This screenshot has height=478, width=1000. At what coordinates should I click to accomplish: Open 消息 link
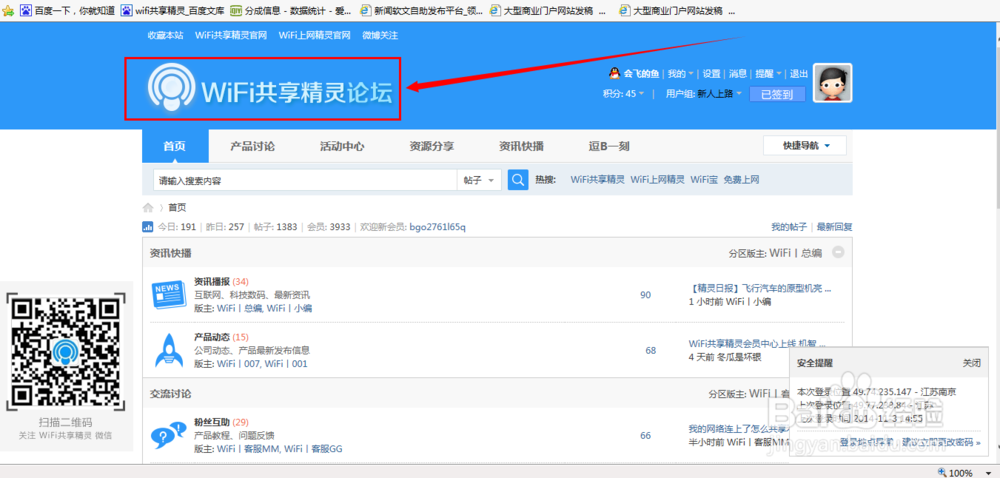738,74
